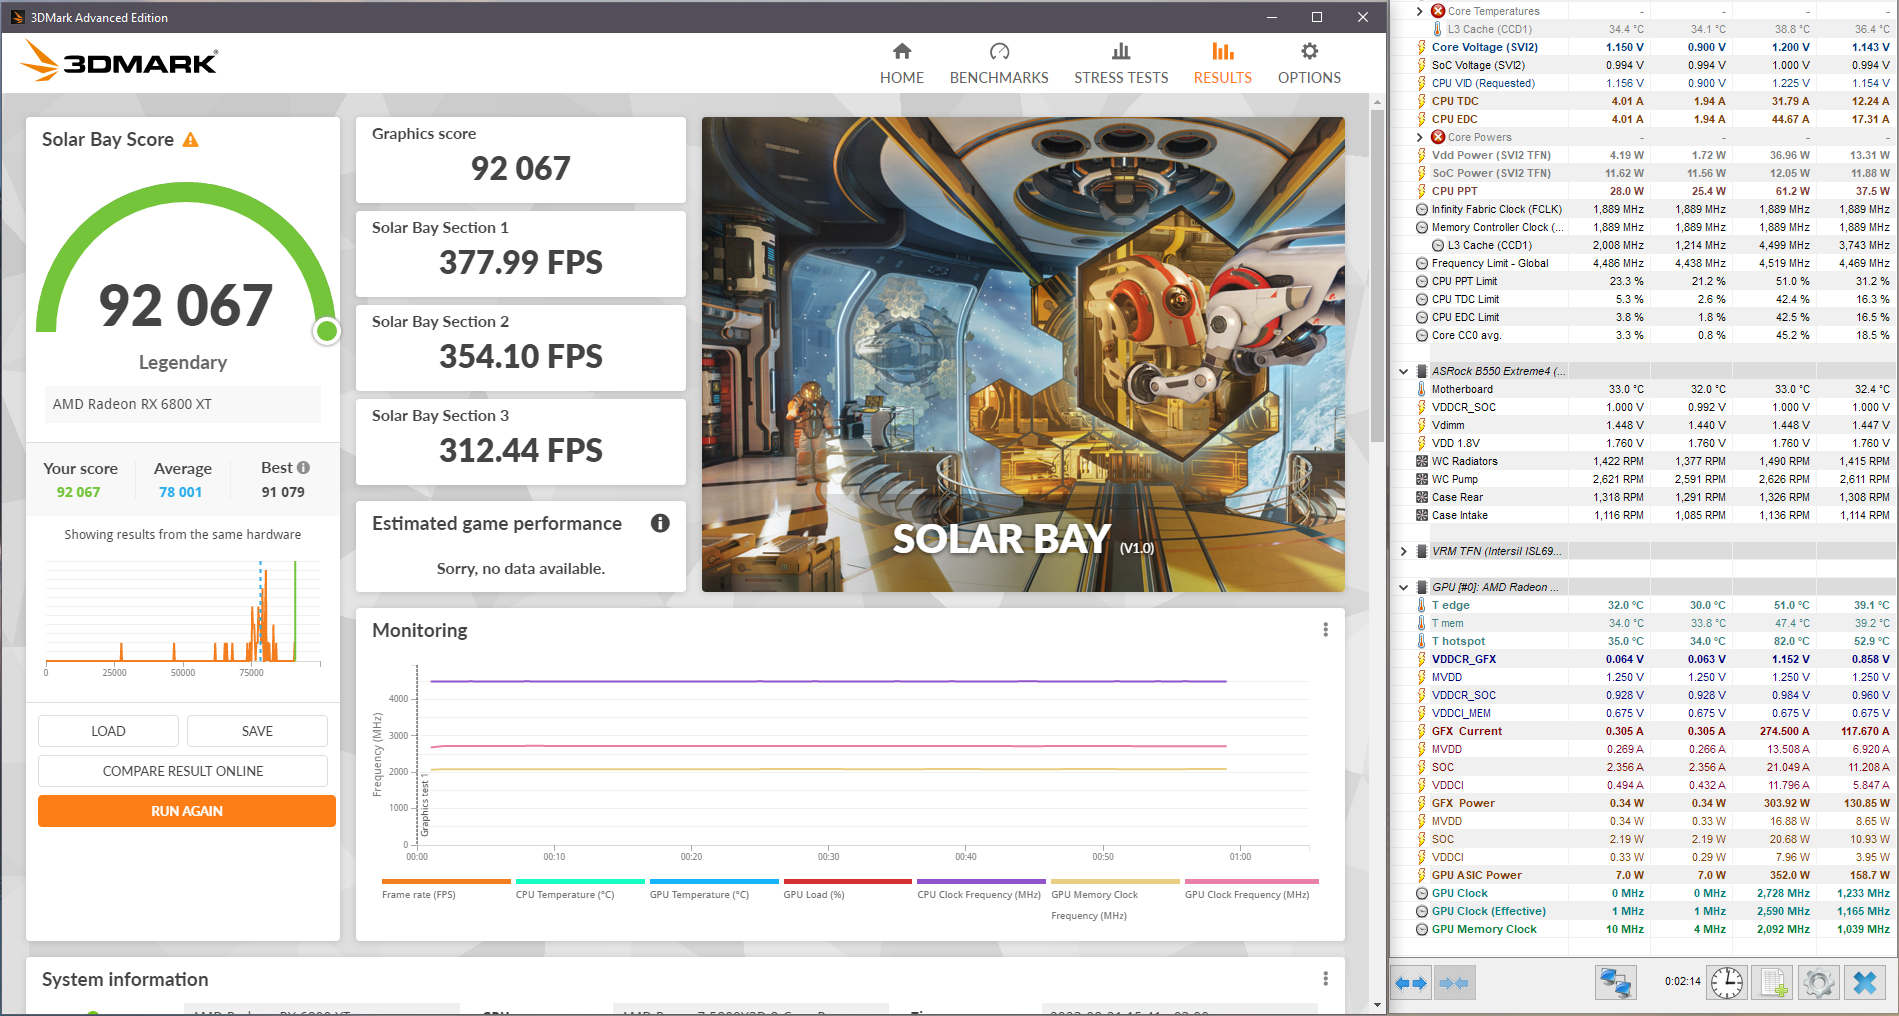Image resolution: width=1899 pixels, height=1016 pixels.
Task: Click the Infinity Fabric Clock (FCLK) icon
Action: point(1422,209)
